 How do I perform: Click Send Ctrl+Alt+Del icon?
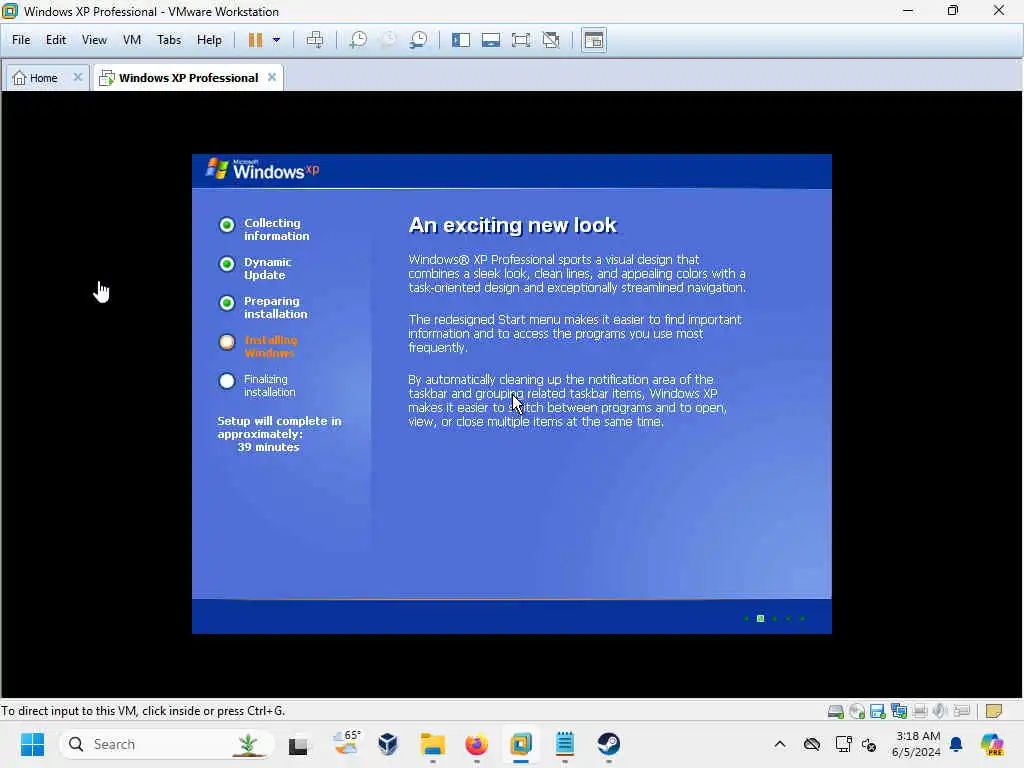[x=315, y=40]
